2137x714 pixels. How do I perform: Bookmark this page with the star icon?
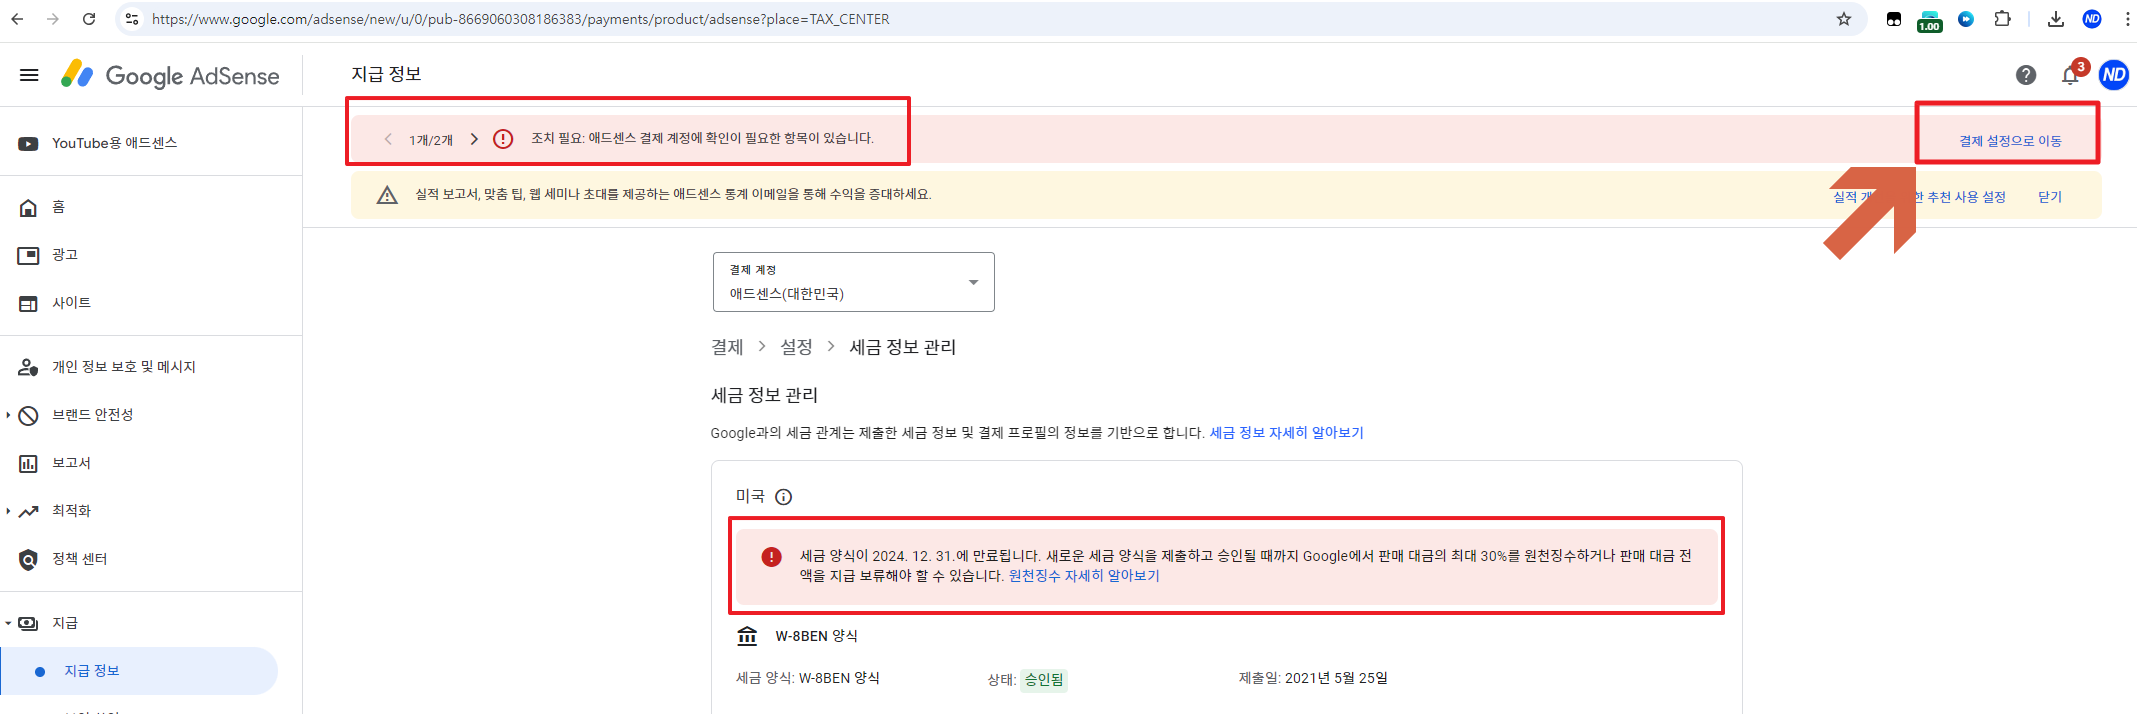[x=1843, y=19]
